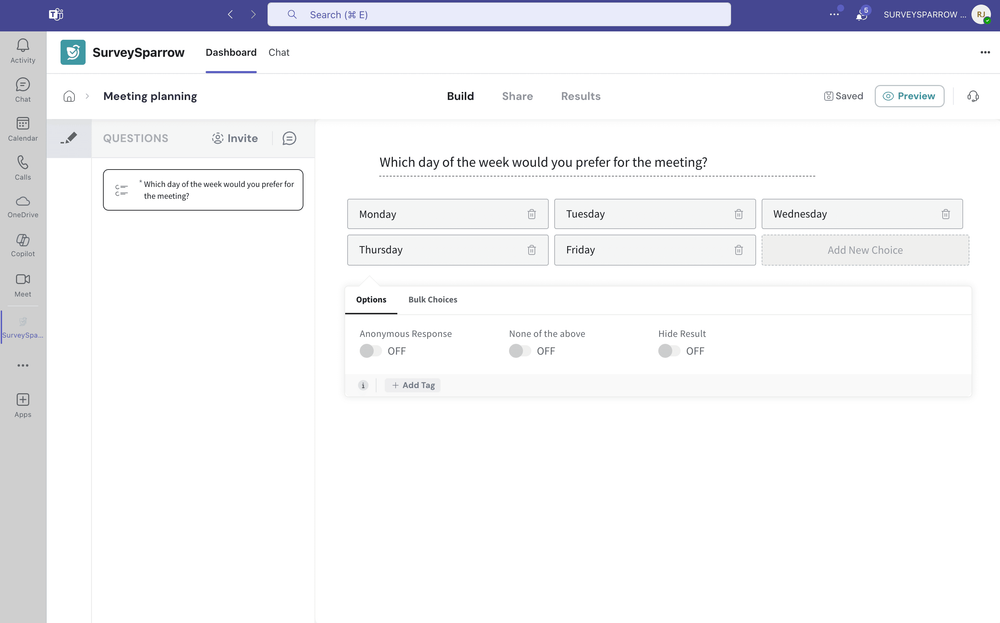Enable Anonymous Response
This screenshot has width=1000, height=623.
pyautogui.click(x=369, y=351)
